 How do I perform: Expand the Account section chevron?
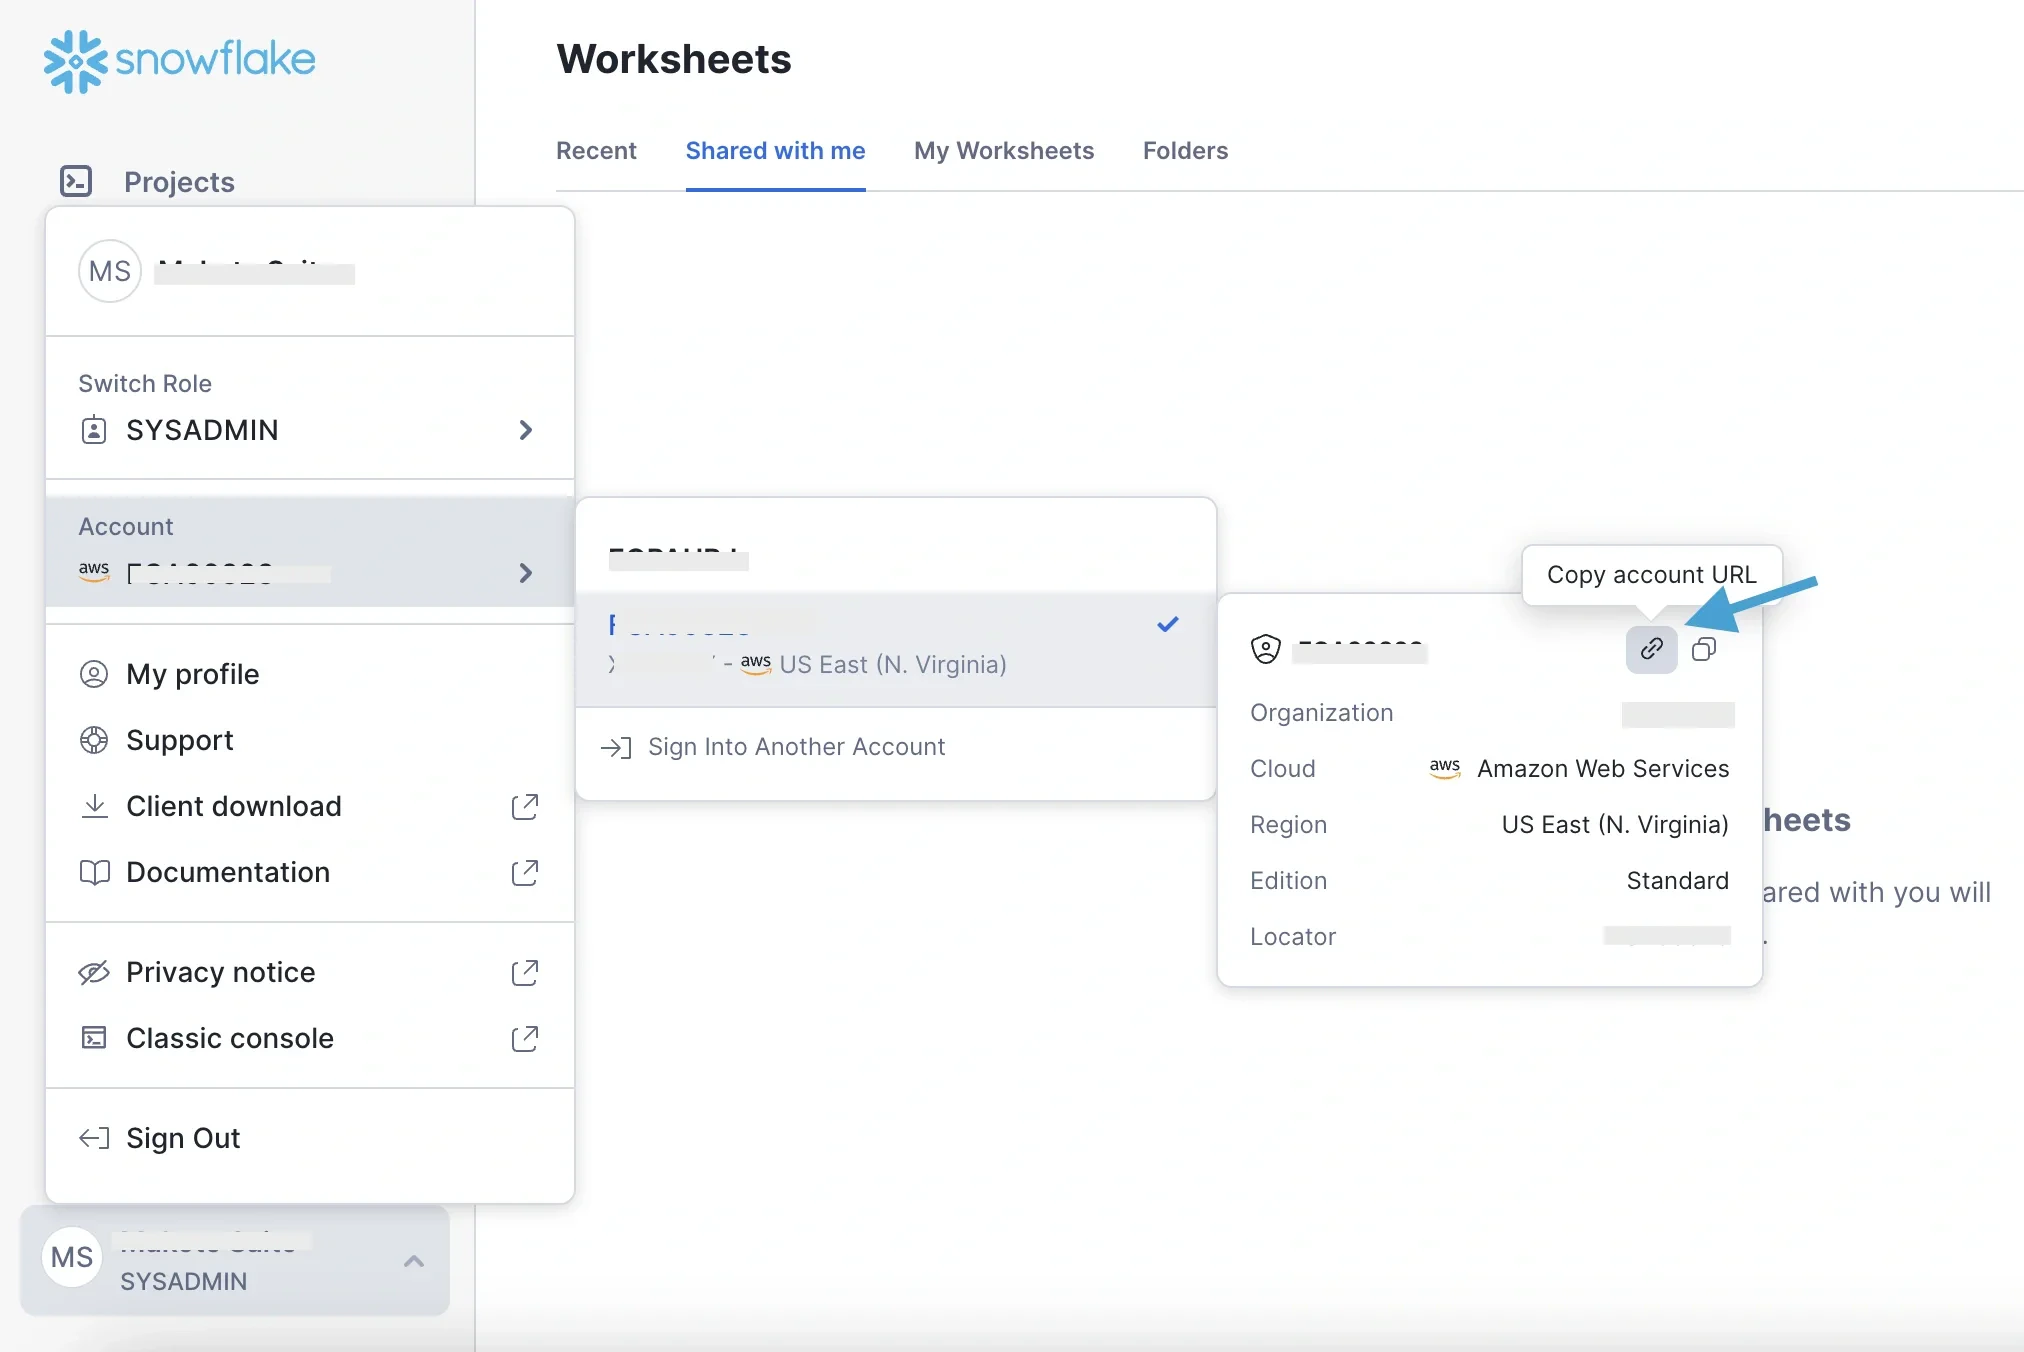tap(526, 572)
